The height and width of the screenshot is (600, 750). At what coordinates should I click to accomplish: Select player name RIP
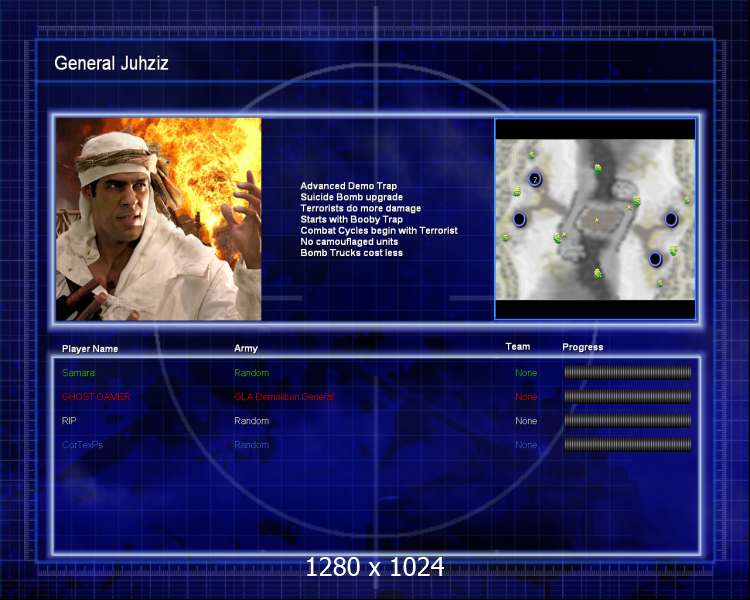[69, 421]
